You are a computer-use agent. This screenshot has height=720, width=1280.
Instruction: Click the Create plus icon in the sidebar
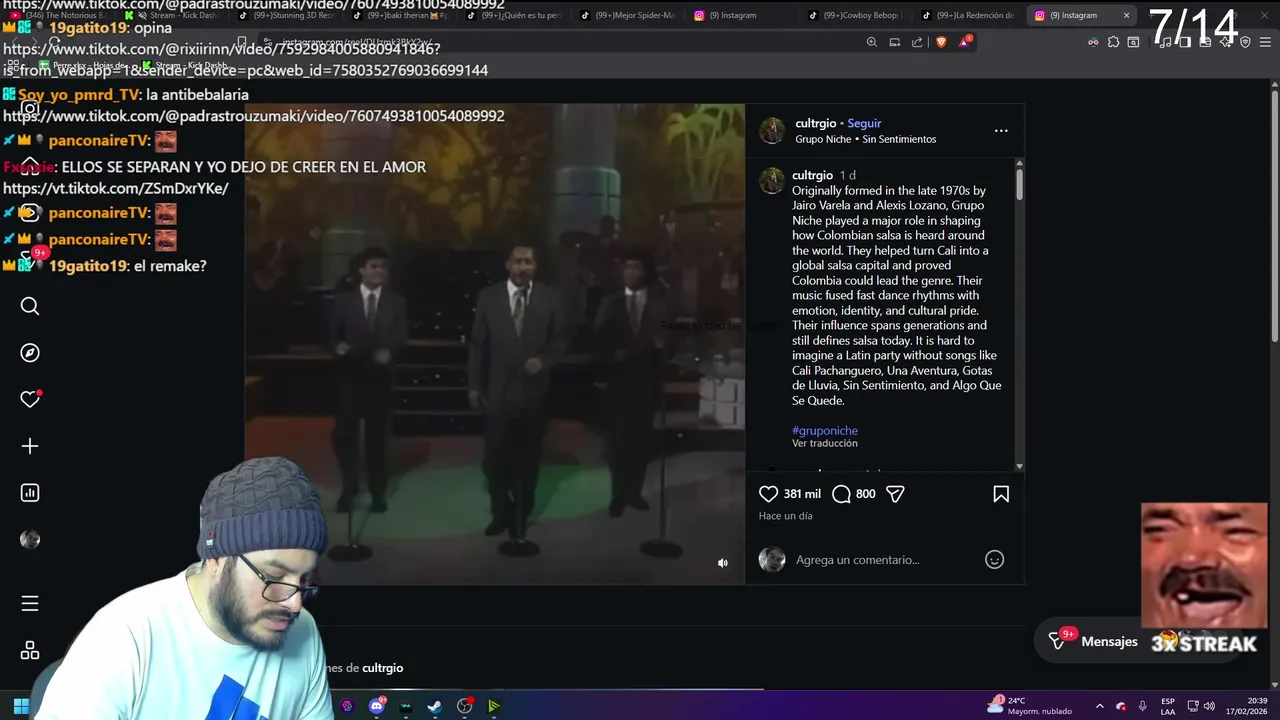30,446
